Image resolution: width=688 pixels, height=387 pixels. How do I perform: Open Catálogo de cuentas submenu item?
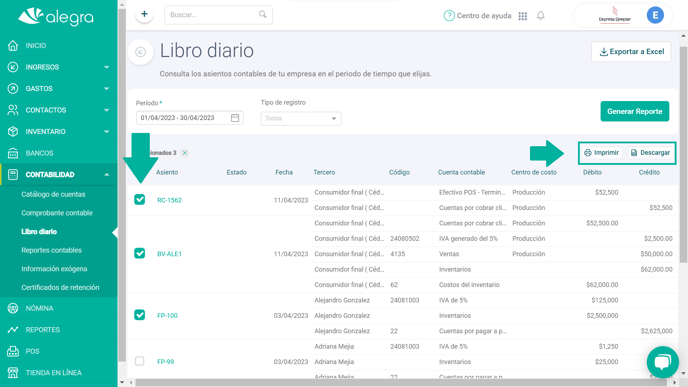(53, 194)
